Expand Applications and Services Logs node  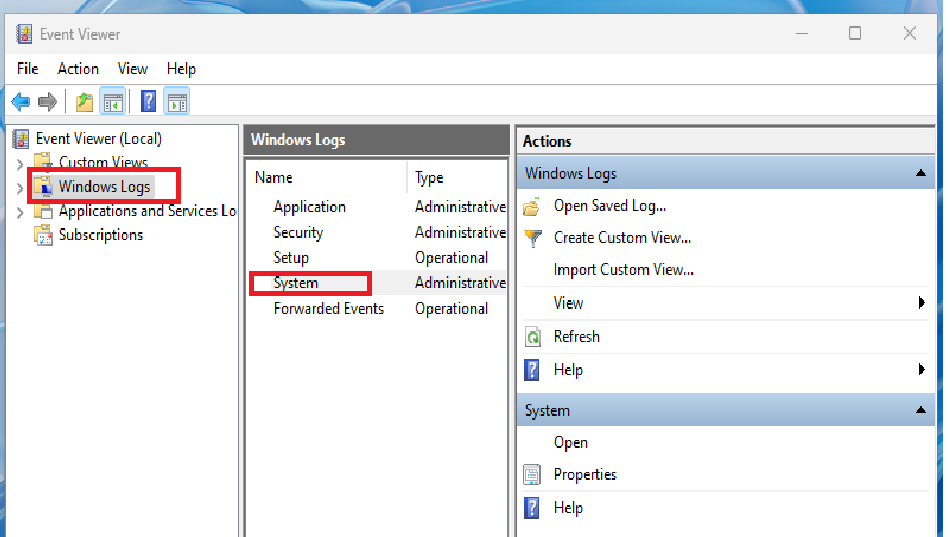(x=19, y=212)
